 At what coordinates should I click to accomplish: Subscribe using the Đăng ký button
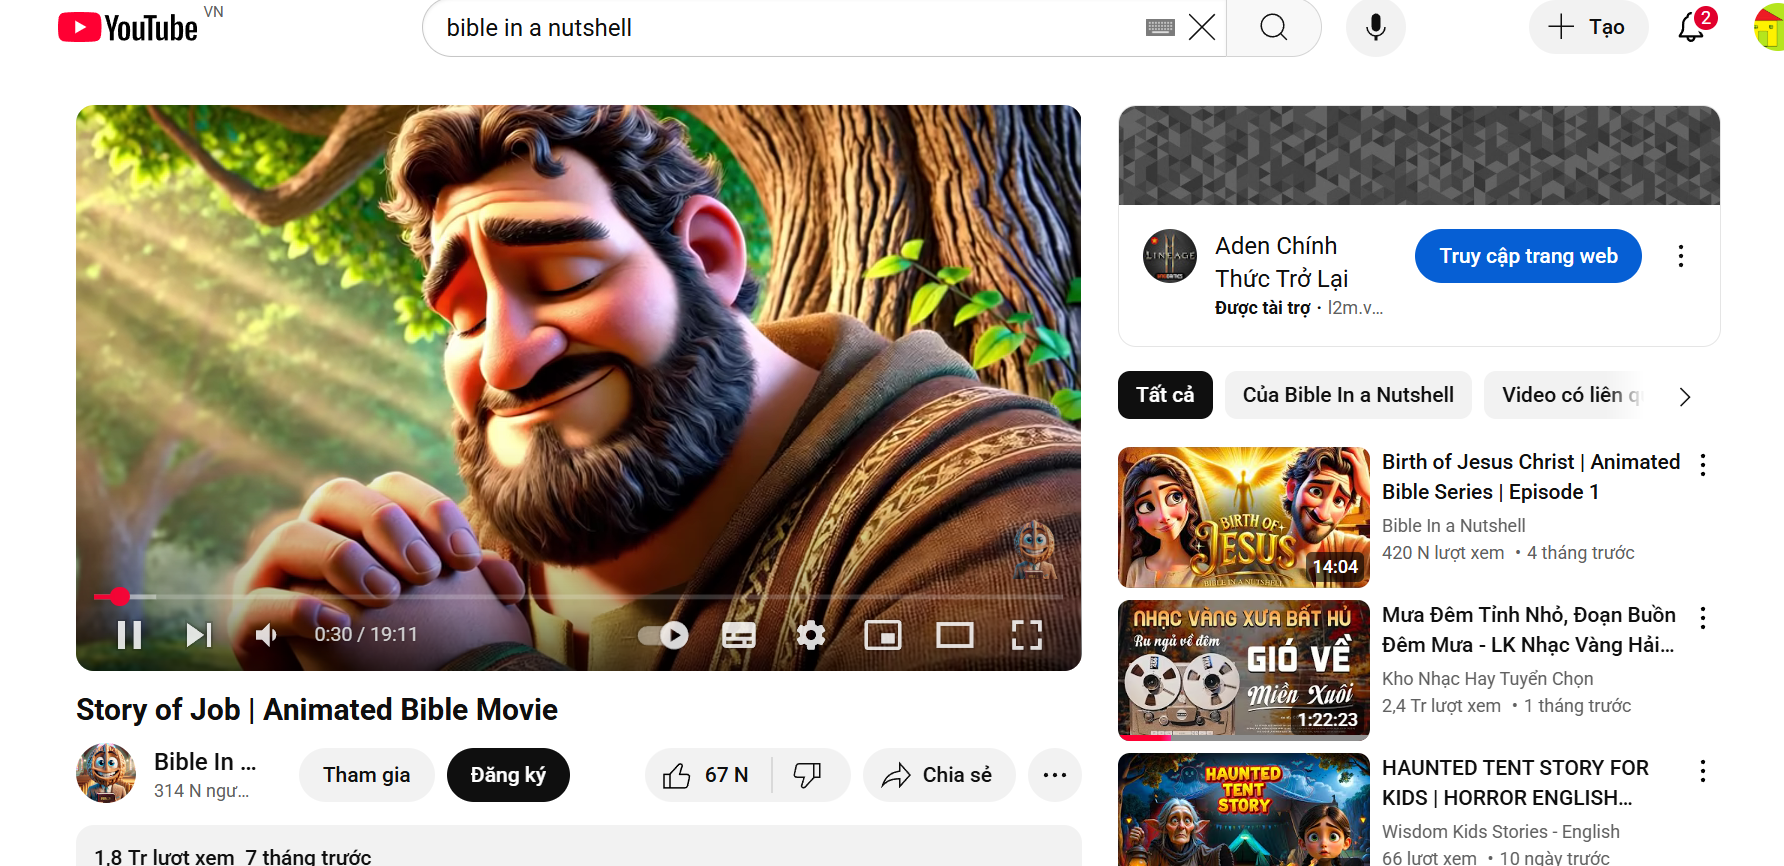(508, 775)
